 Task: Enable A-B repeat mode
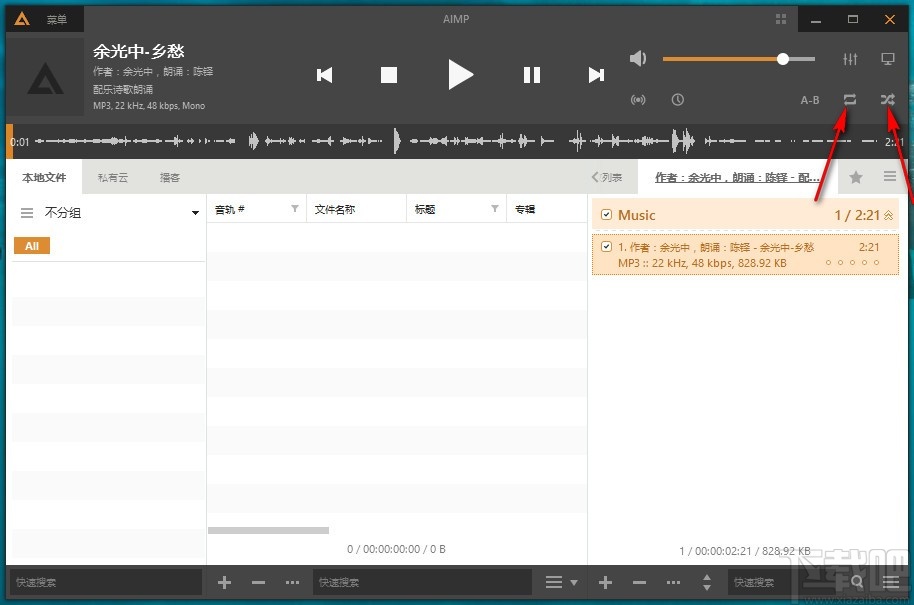pyautogui.click(x=809, y=100)
